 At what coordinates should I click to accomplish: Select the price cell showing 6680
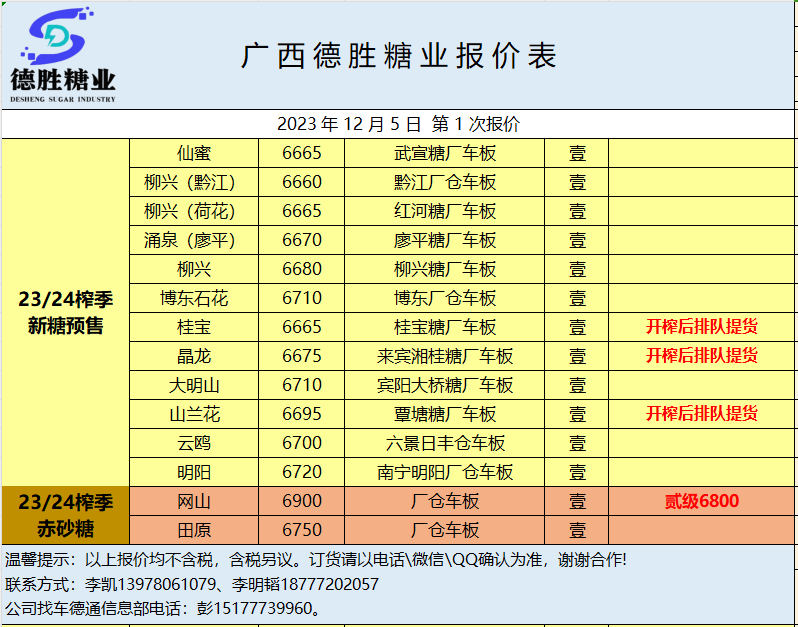click(302, 269)
